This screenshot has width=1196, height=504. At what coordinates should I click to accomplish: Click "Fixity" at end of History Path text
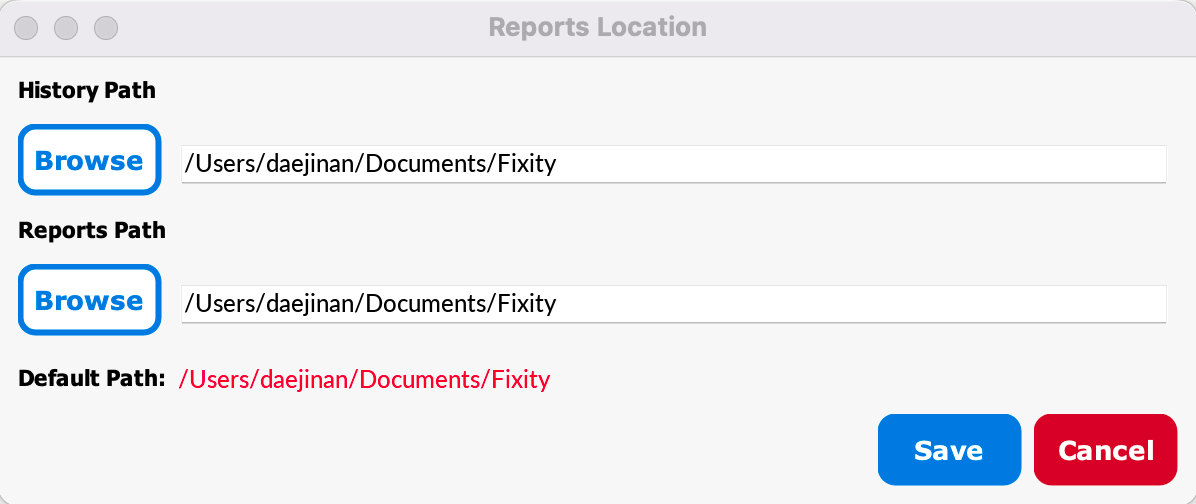pos(526,165)
